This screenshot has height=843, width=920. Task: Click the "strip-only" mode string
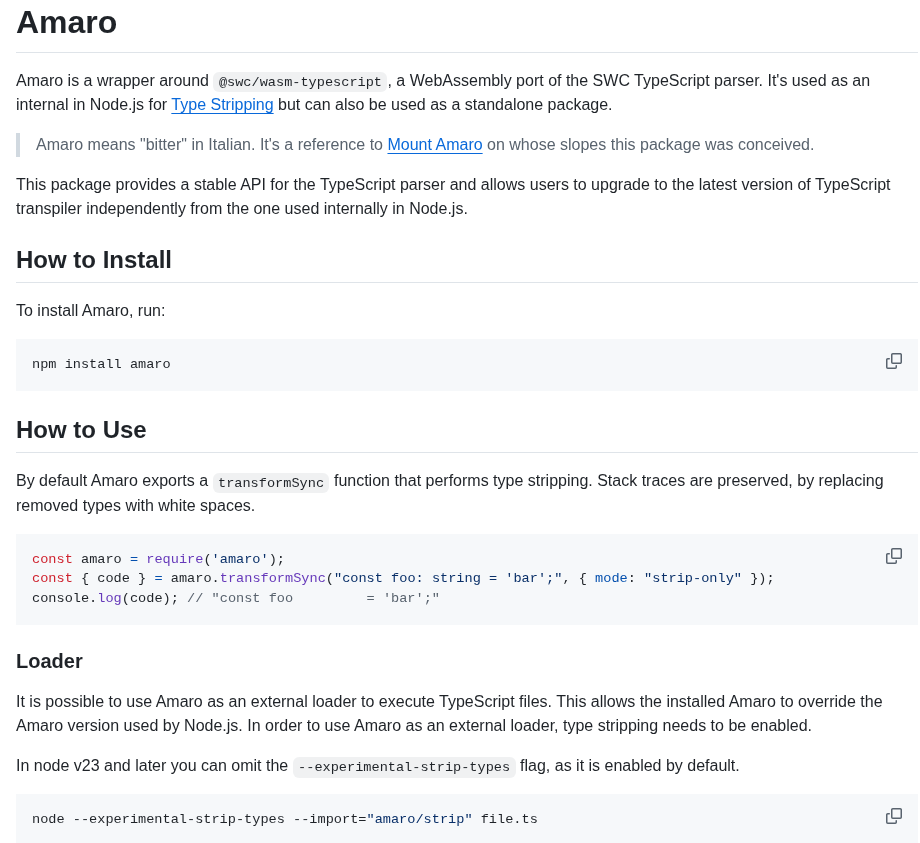click(693, 578)
